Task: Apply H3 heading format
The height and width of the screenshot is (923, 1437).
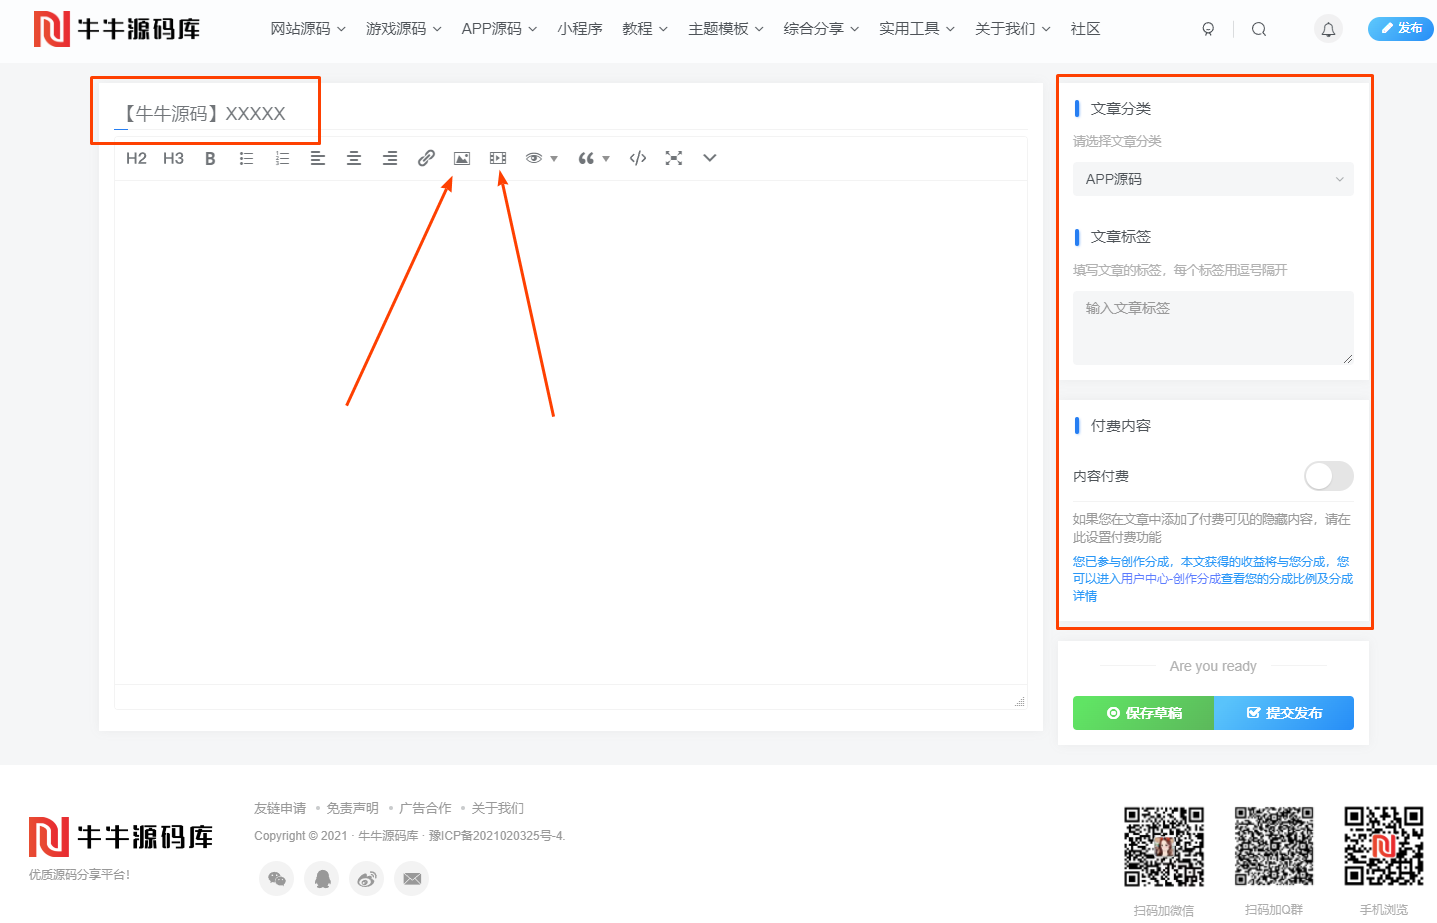Action: (173, 158)
